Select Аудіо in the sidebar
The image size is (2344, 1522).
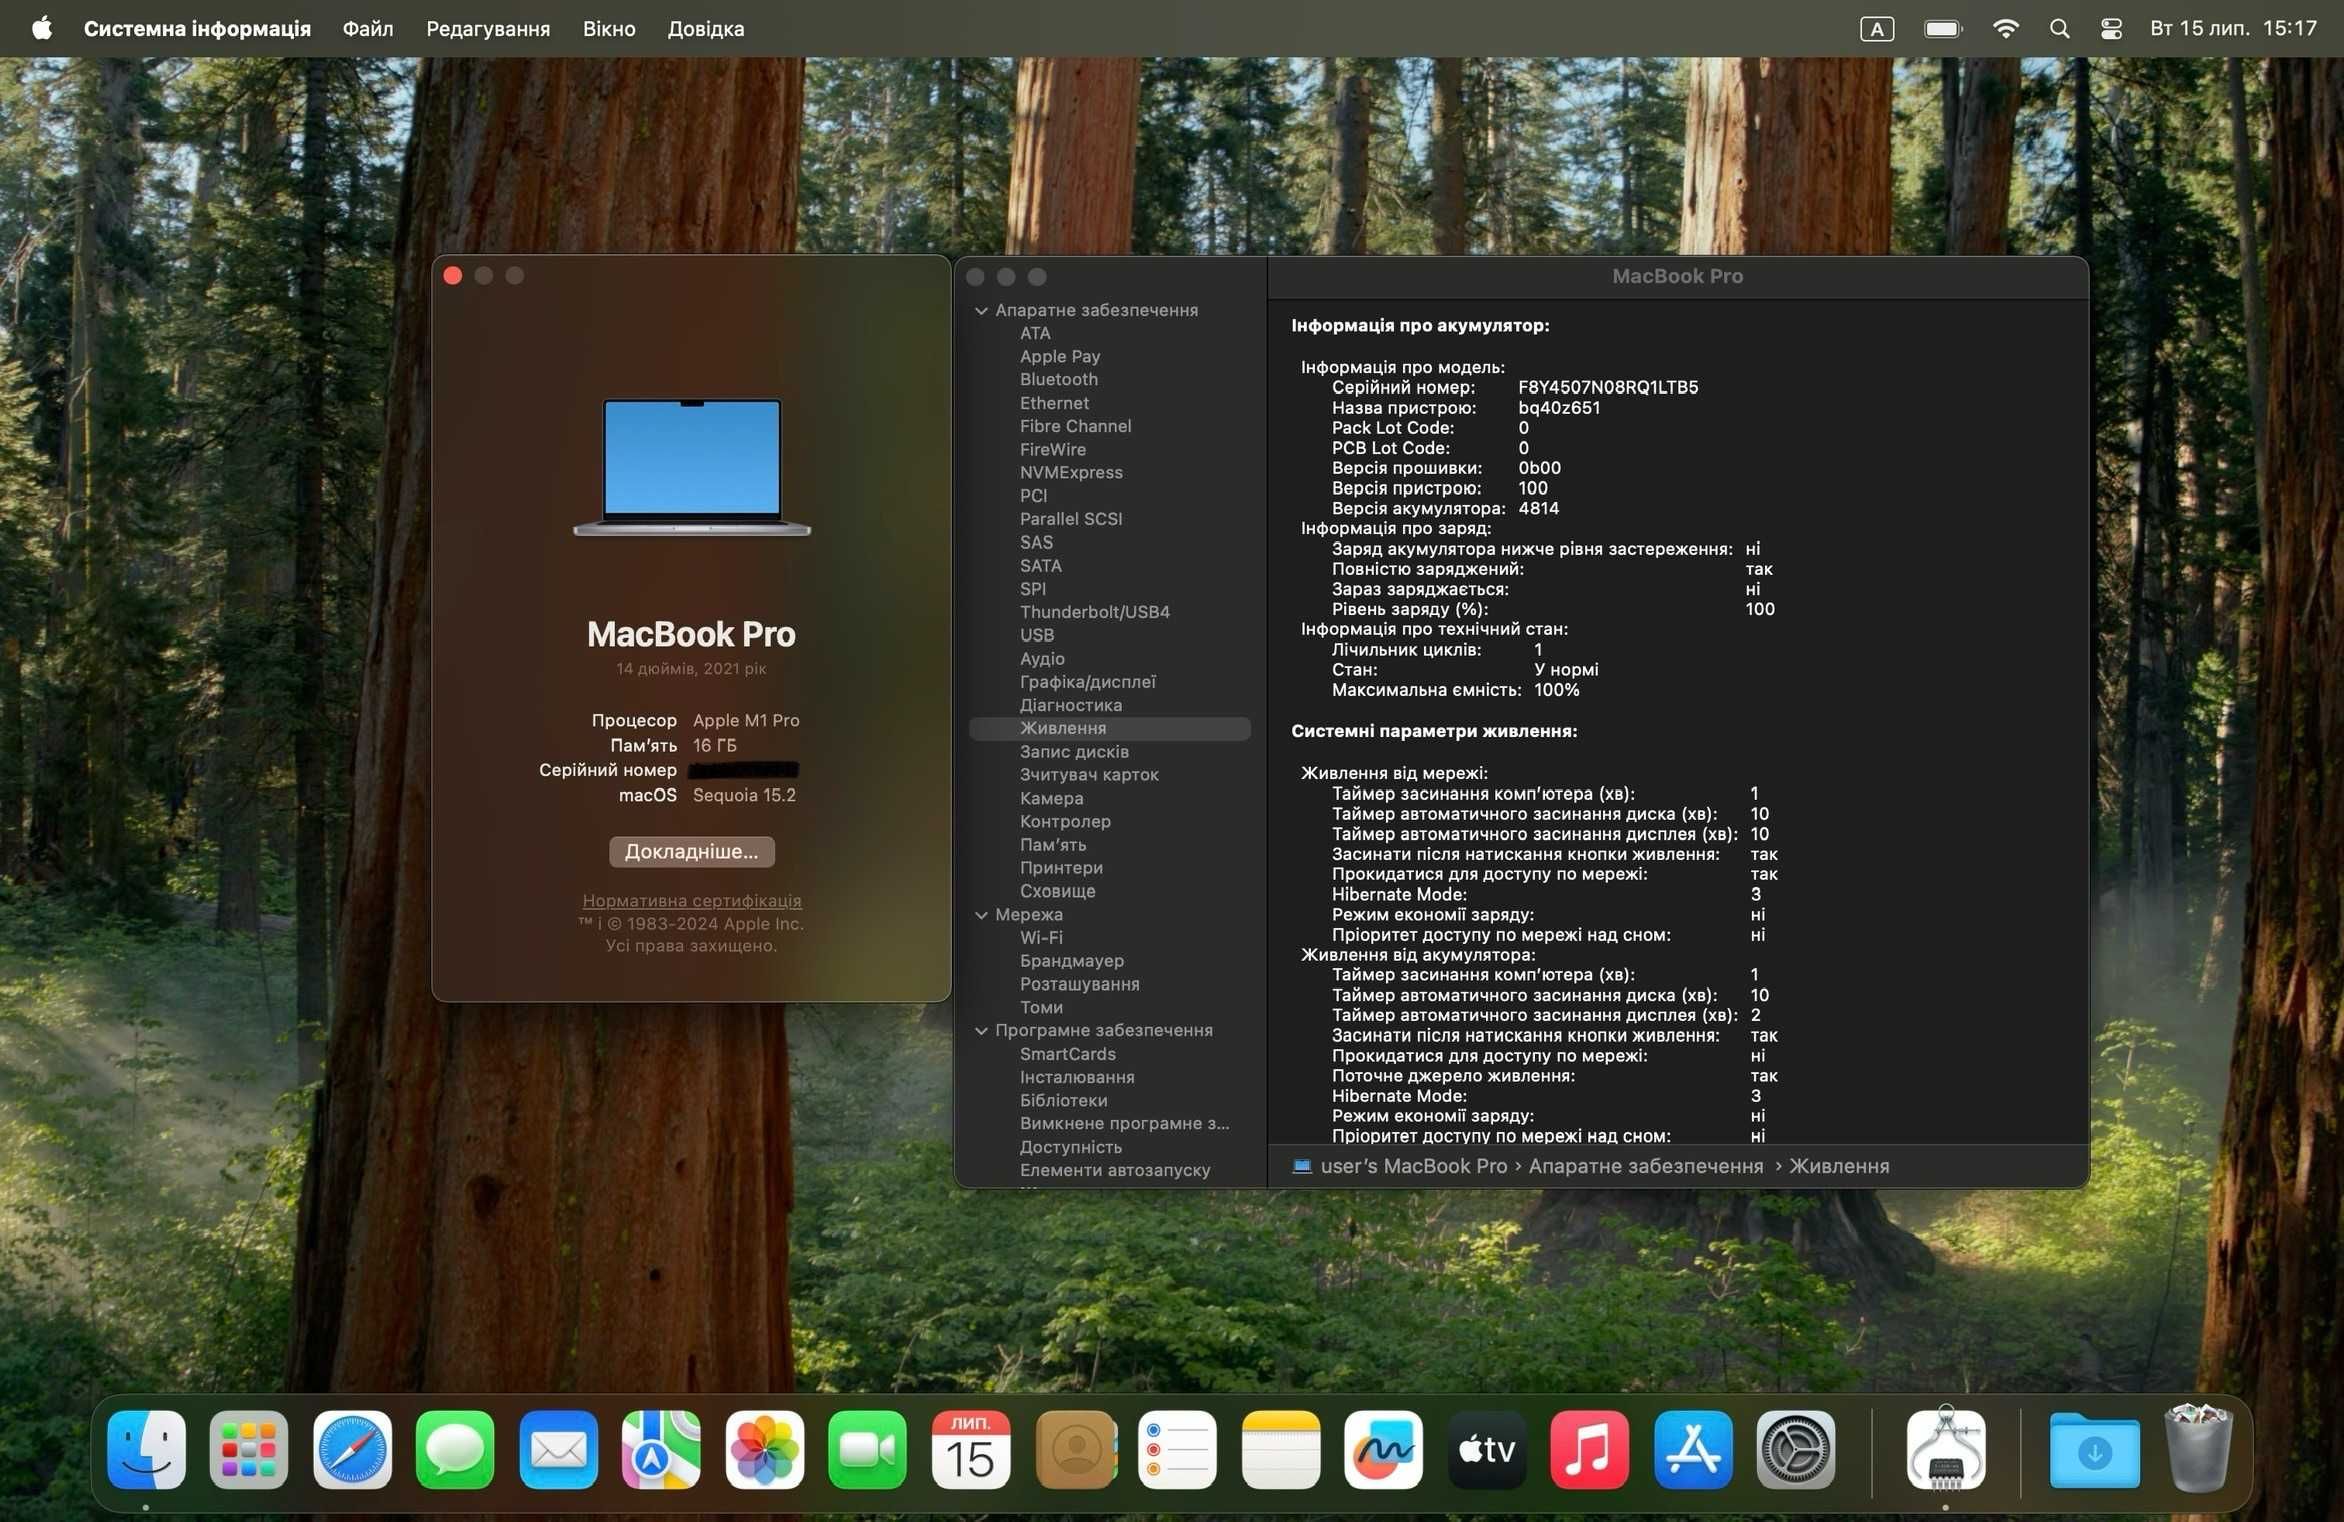click(x=1042, y=659)
